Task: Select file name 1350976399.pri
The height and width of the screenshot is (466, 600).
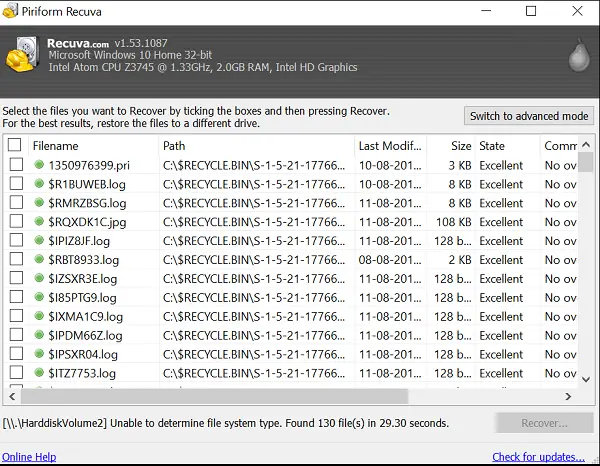Action: point(89,165)
